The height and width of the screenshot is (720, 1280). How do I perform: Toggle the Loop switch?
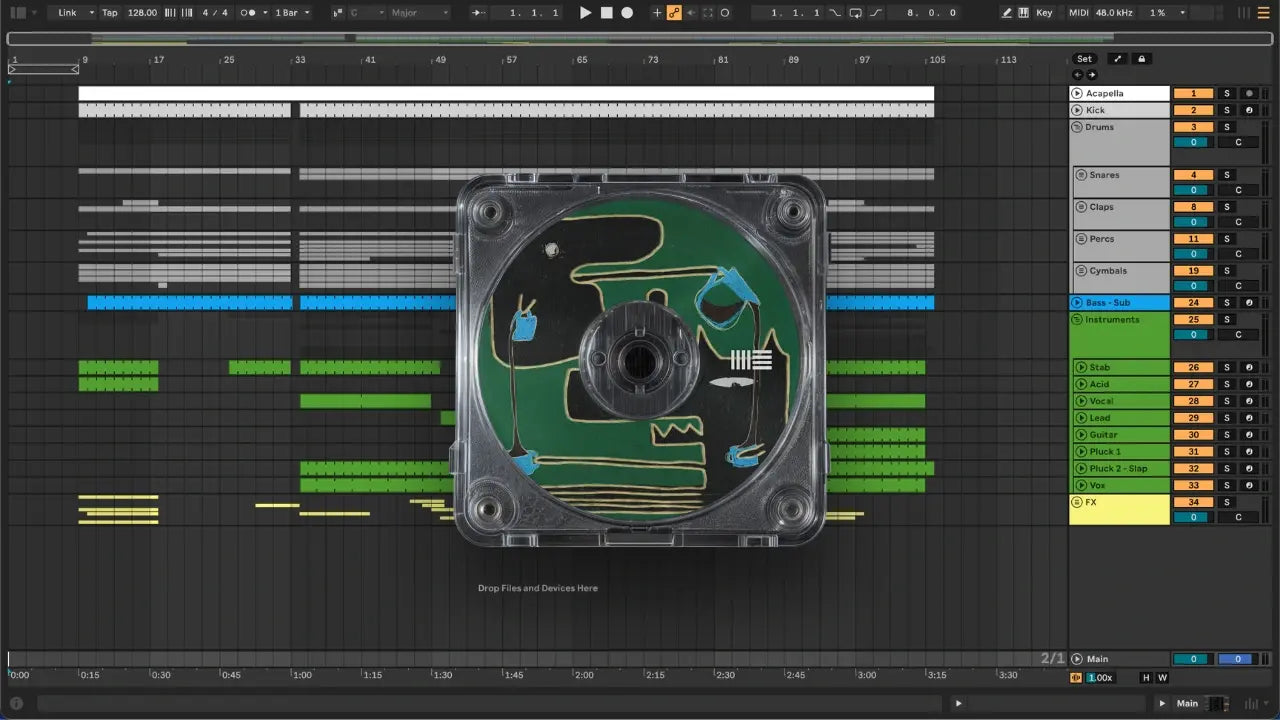pos(856,13)
